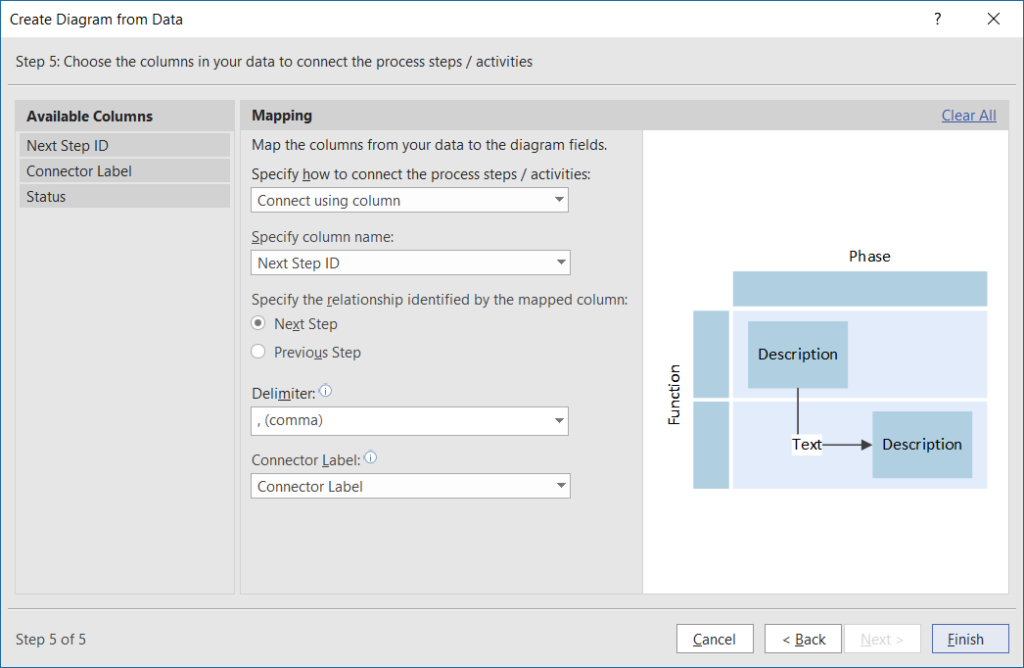Open the connection method dropdown showing Connect using column

coord(409,200)
